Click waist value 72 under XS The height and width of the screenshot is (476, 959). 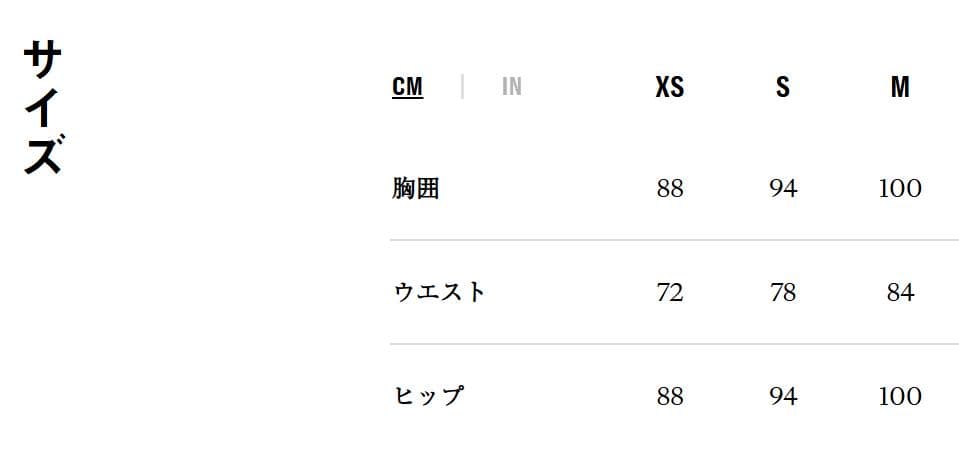(669, 292)
